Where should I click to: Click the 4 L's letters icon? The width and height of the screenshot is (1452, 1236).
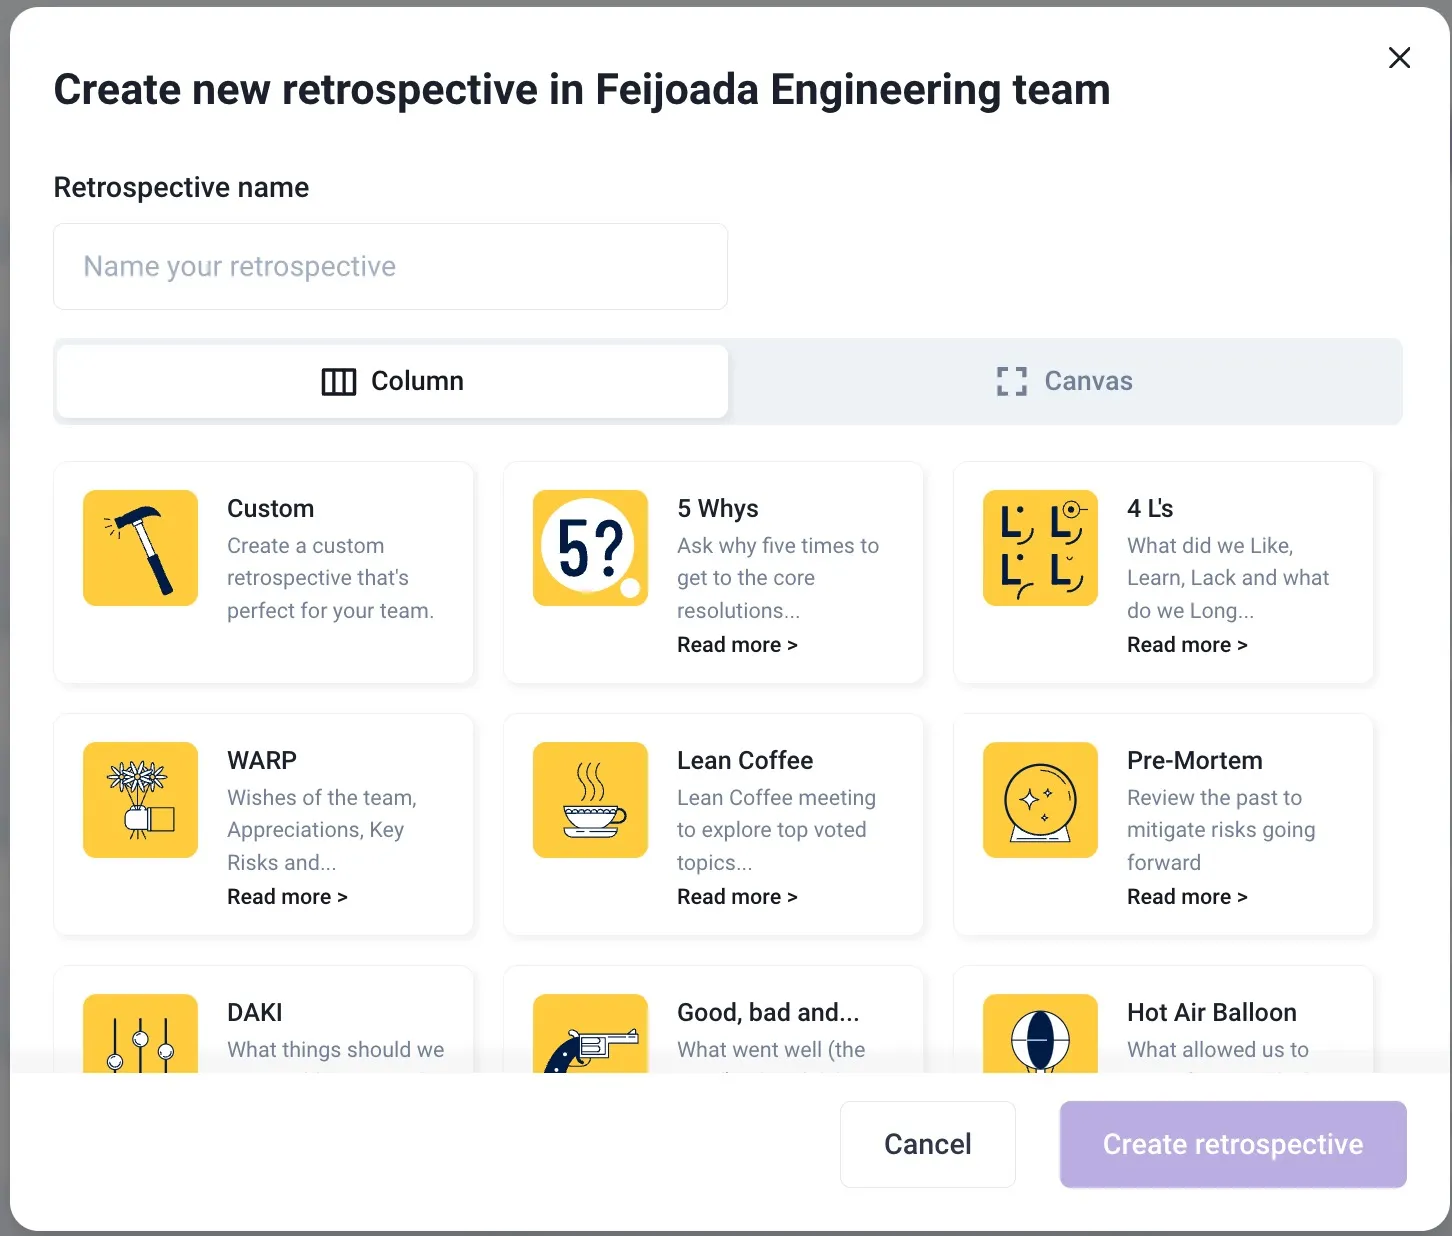pyautogui.click(x=1040, y=548)
